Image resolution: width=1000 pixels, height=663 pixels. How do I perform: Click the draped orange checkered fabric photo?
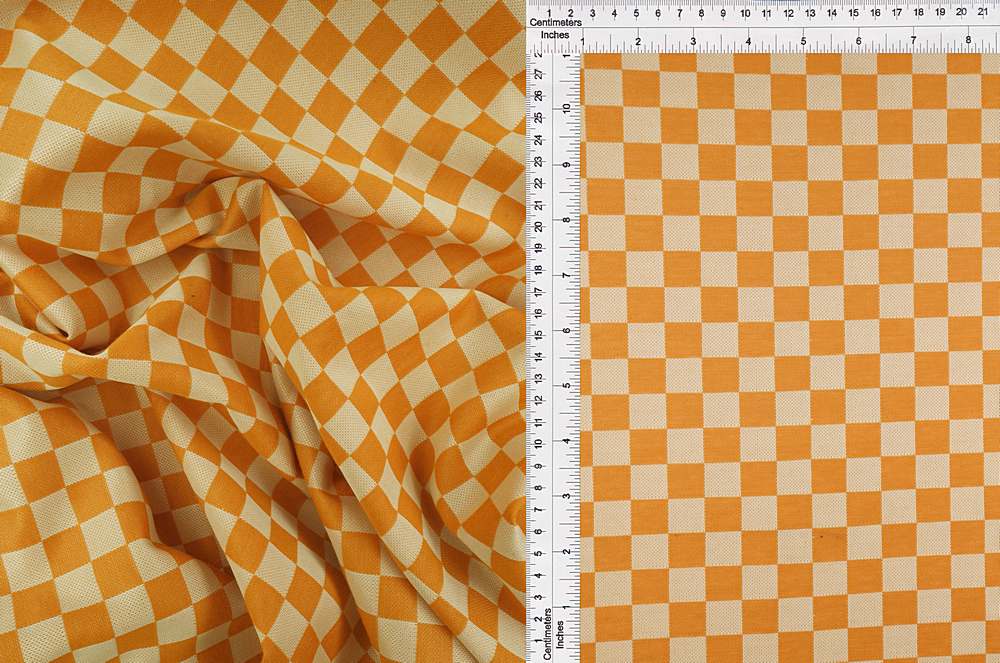tap(262, 332)
